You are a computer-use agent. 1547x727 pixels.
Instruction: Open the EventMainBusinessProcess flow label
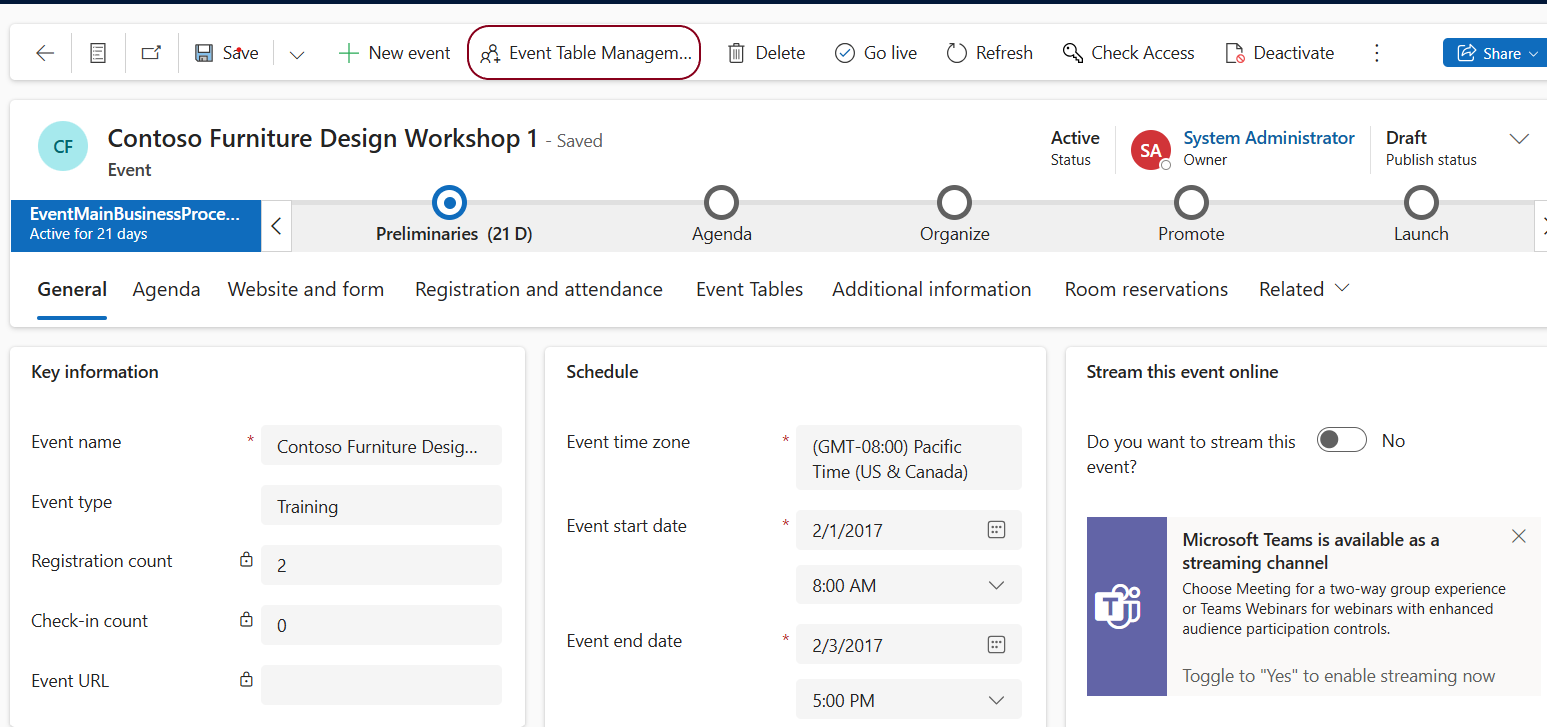(135, 224)
